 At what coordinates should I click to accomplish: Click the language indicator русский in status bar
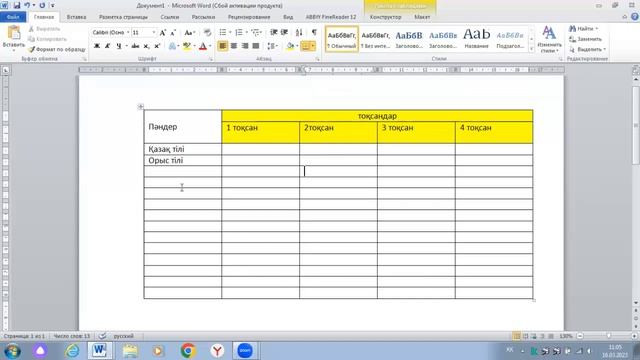coord(124,336)
